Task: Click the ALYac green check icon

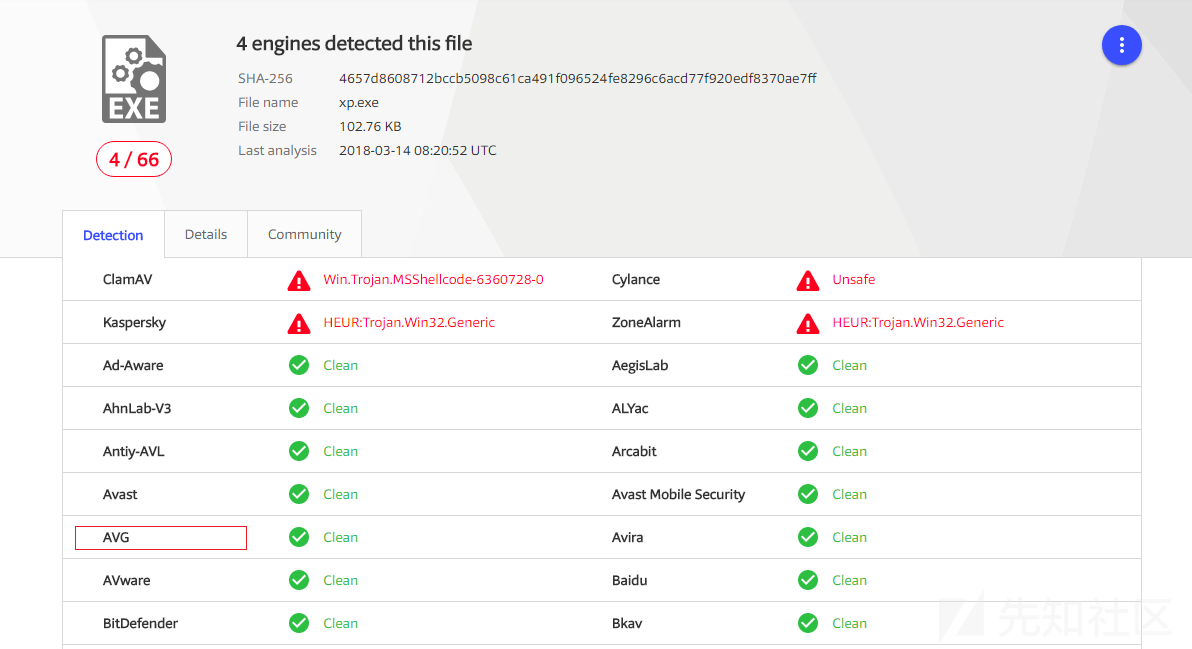Action: click(x=808, y=408)
